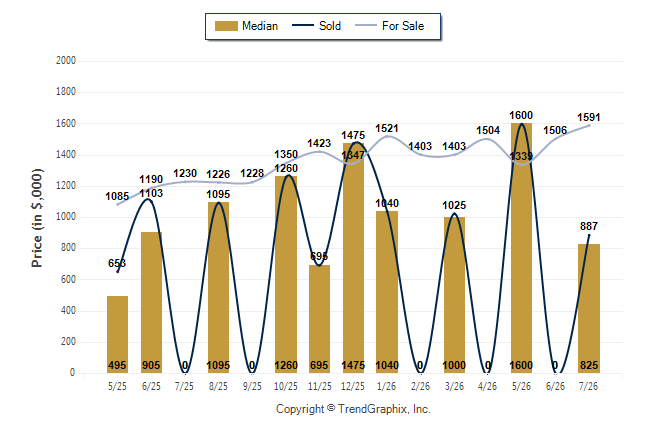Select the 12/25 median bar of 1475
The height and width of the screenshot is (434, 646).
tap(353, 258)
